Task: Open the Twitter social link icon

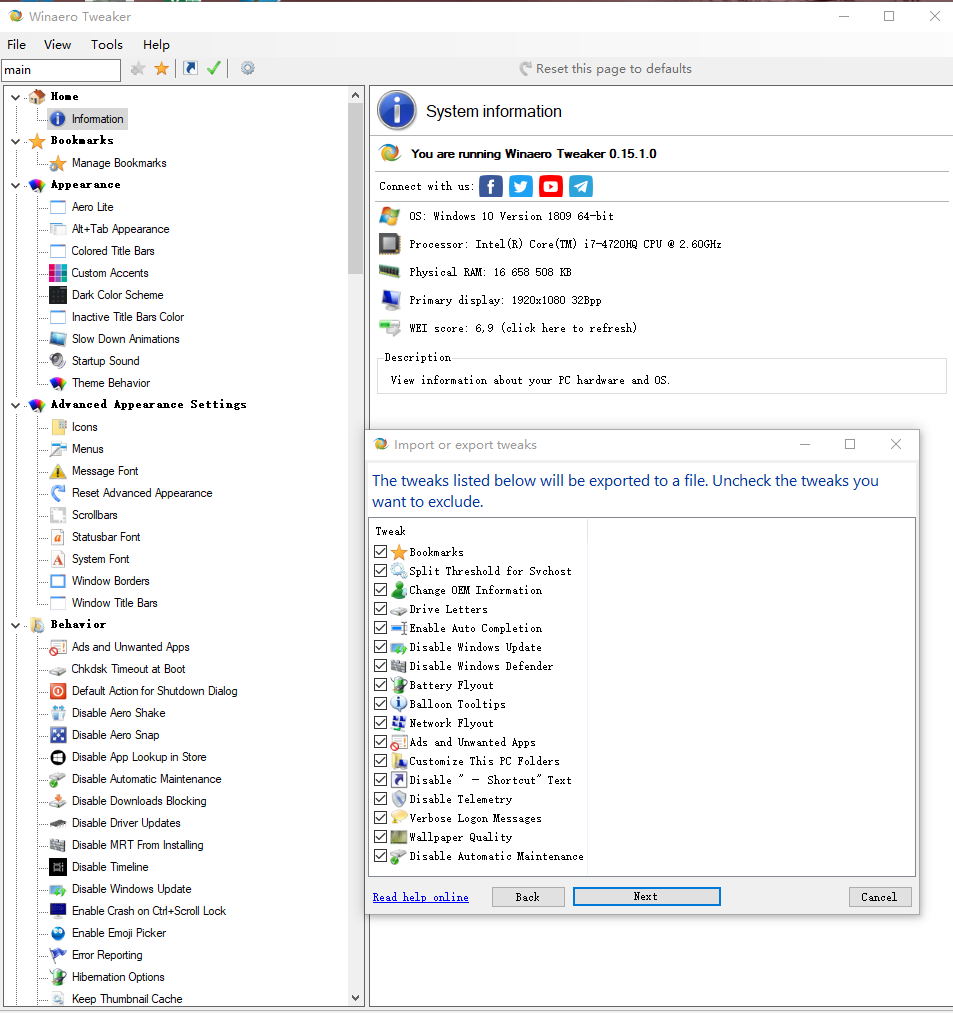Action: tap(521, 187)
